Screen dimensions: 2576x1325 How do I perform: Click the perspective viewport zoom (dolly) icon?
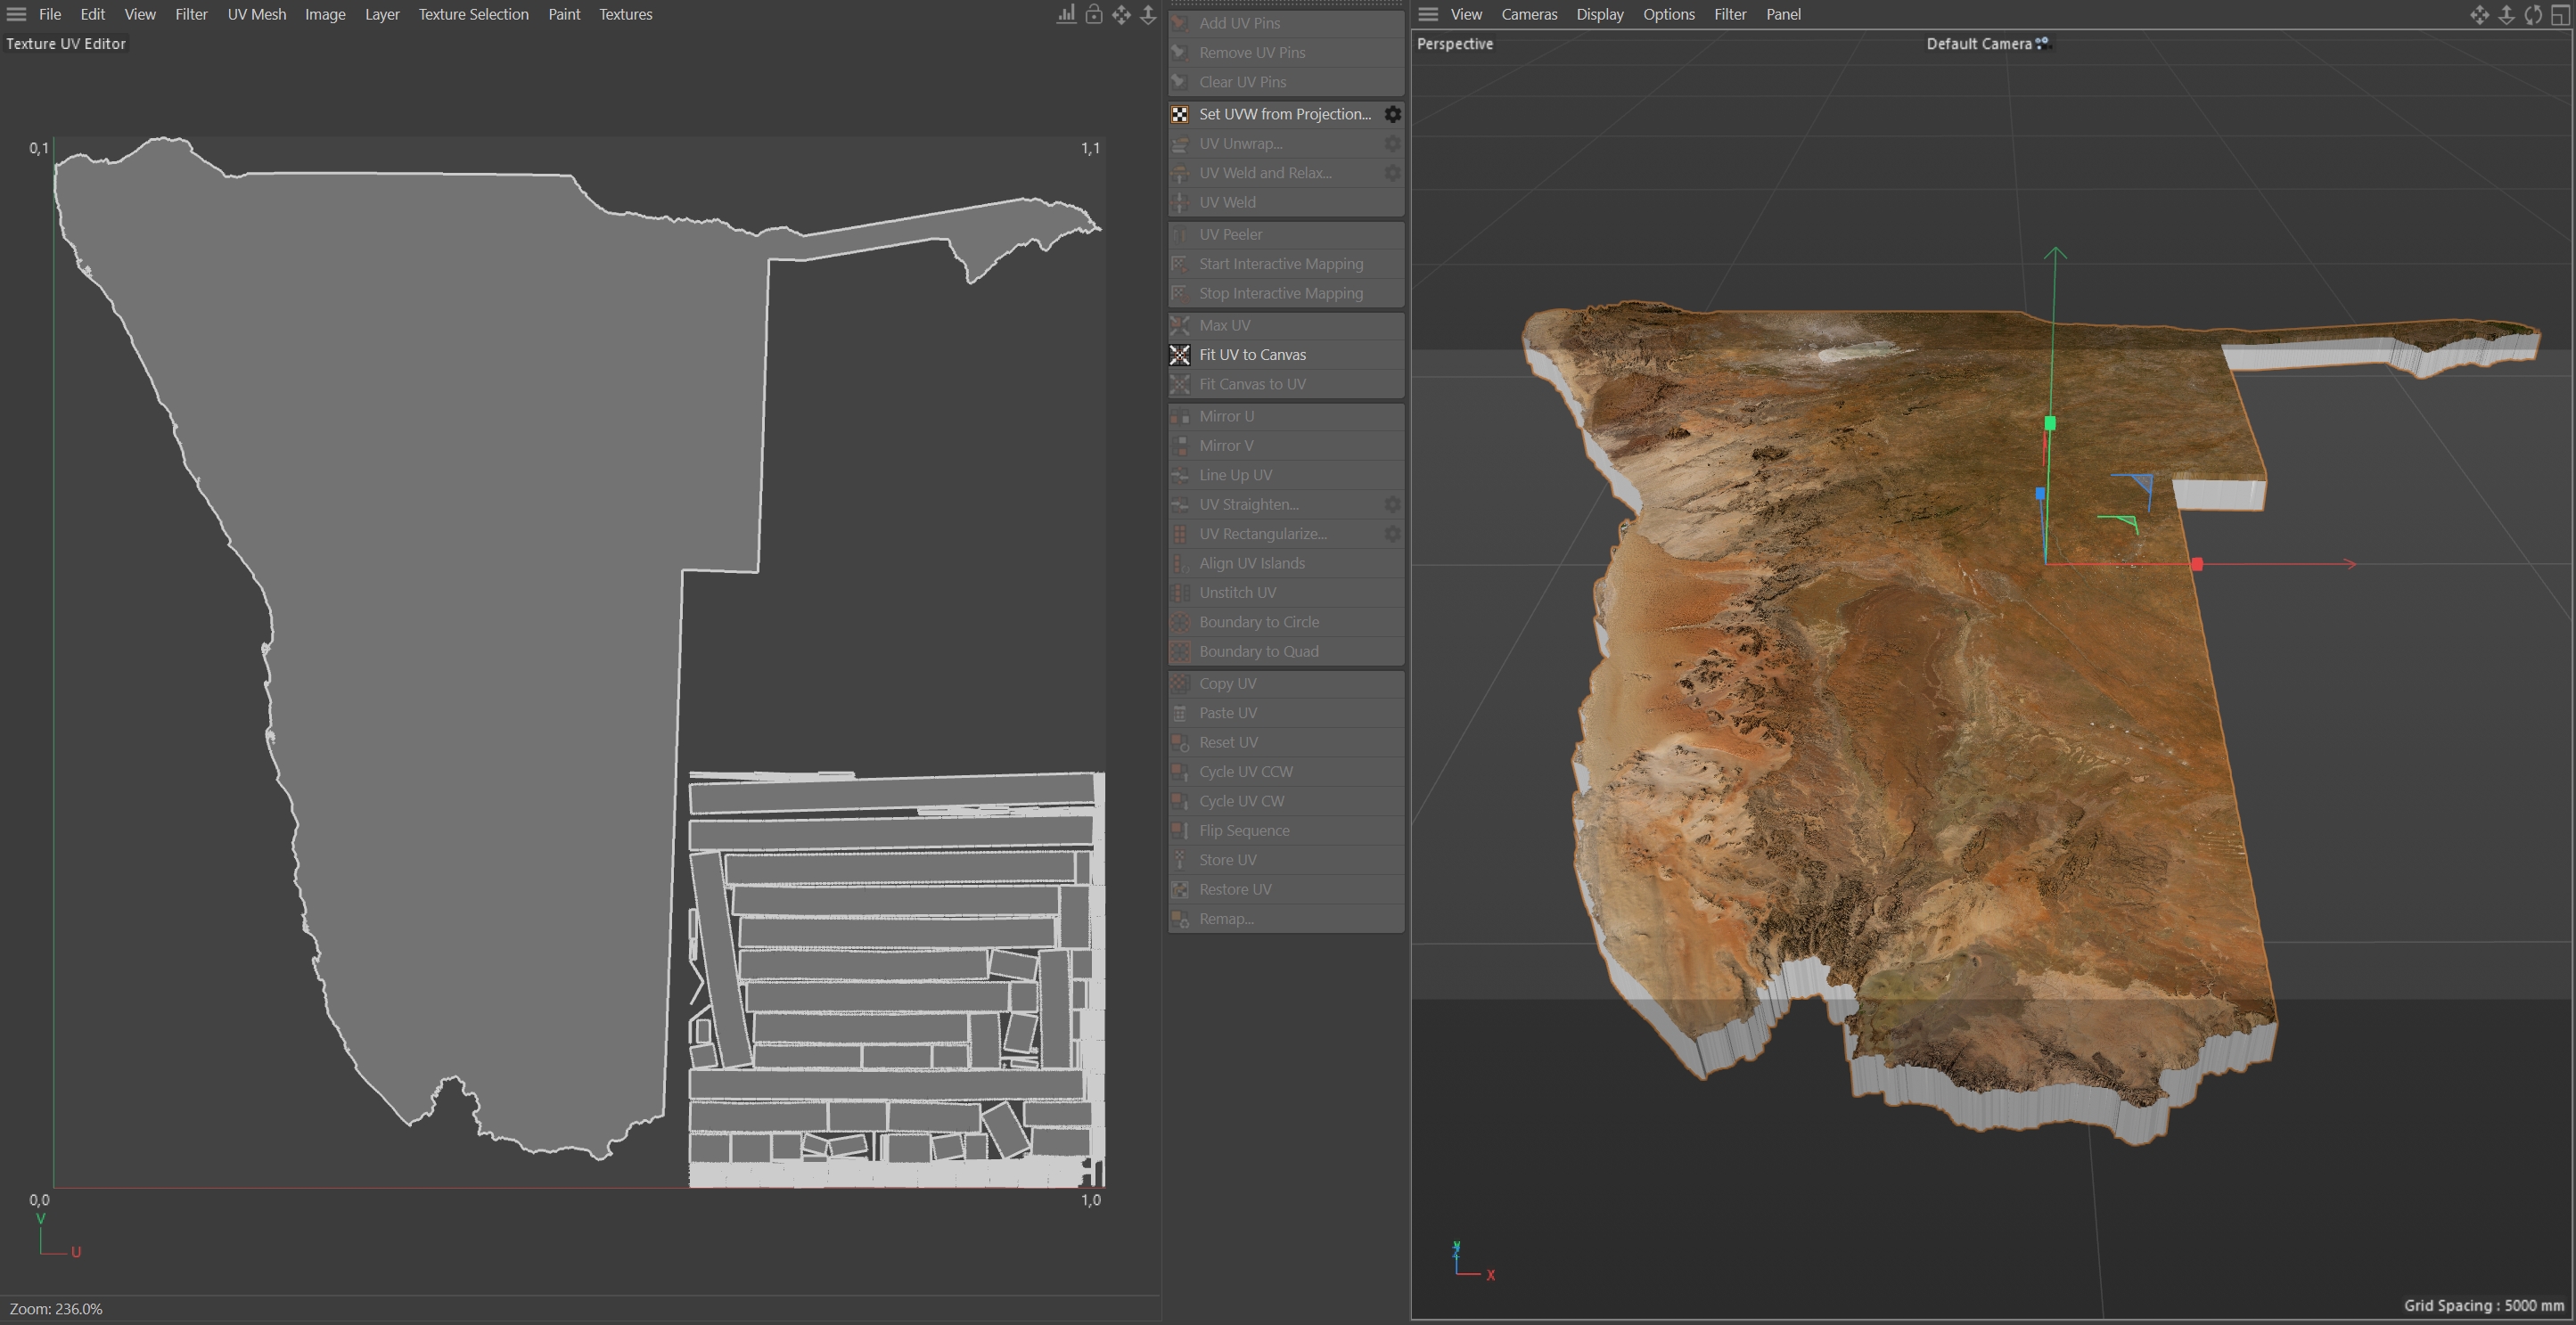click(x=2506, y=14)
